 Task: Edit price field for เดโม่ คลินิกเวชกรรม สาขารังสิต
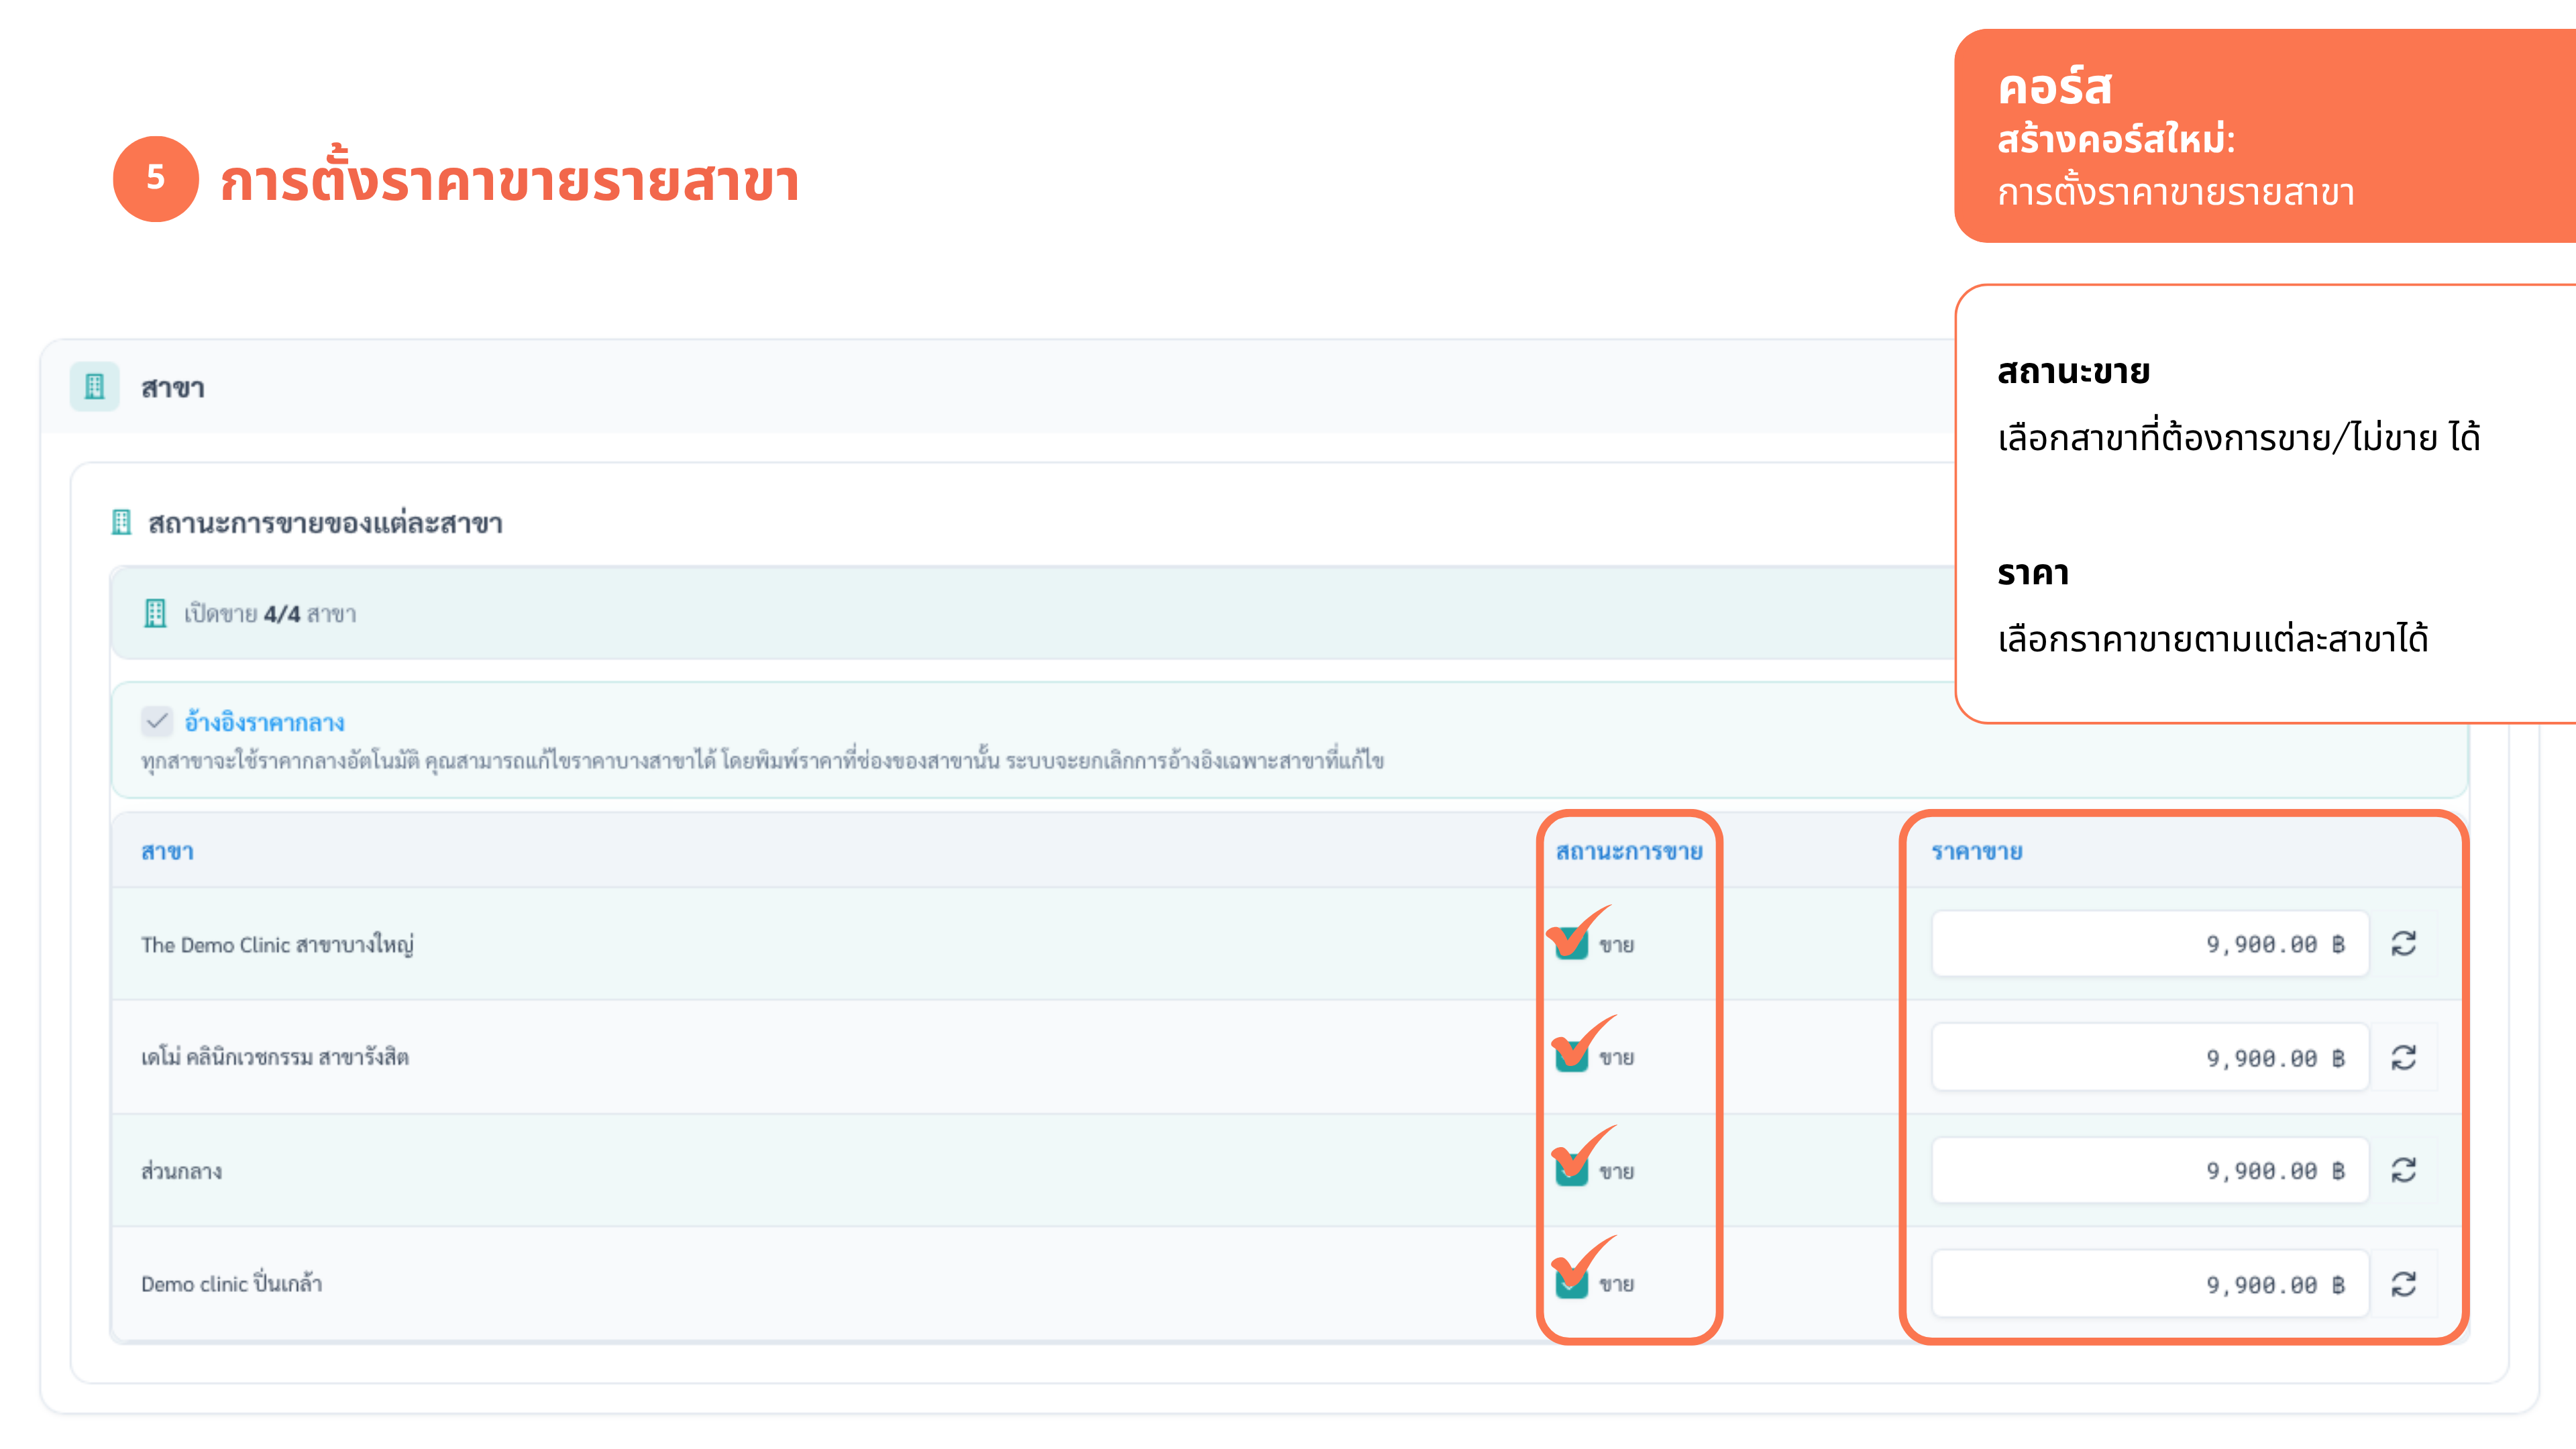click(2150, 1058)
